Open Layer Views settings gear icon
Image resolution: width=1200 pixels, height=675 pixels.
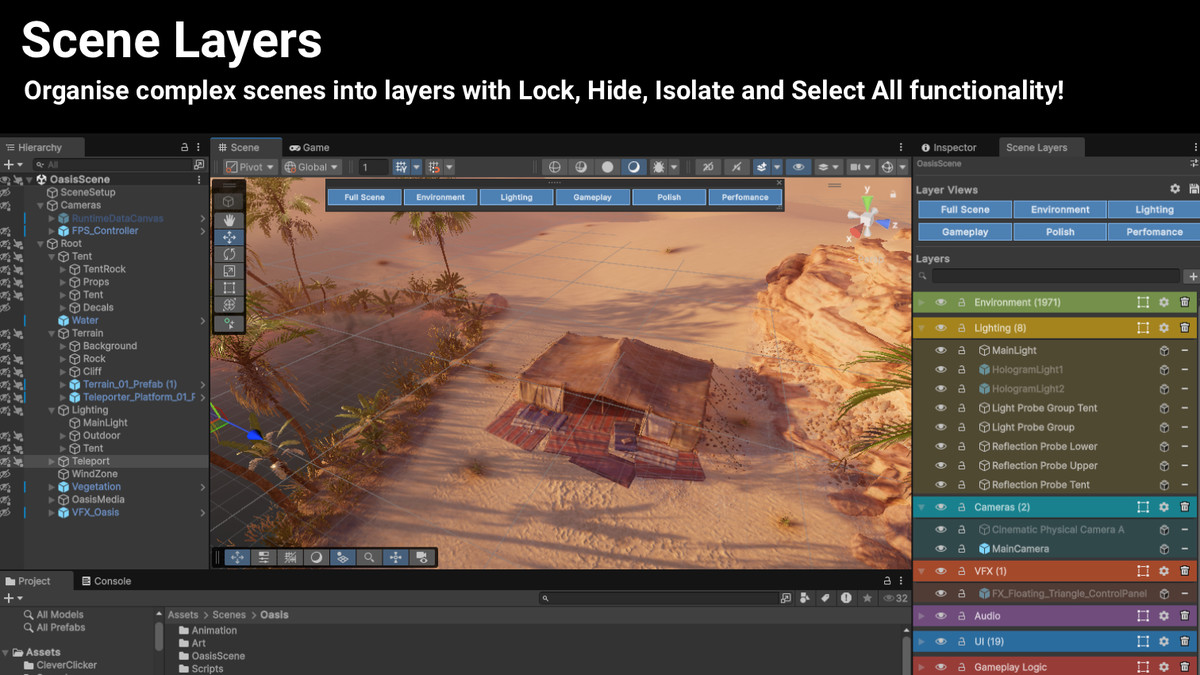coord(1176,189)
